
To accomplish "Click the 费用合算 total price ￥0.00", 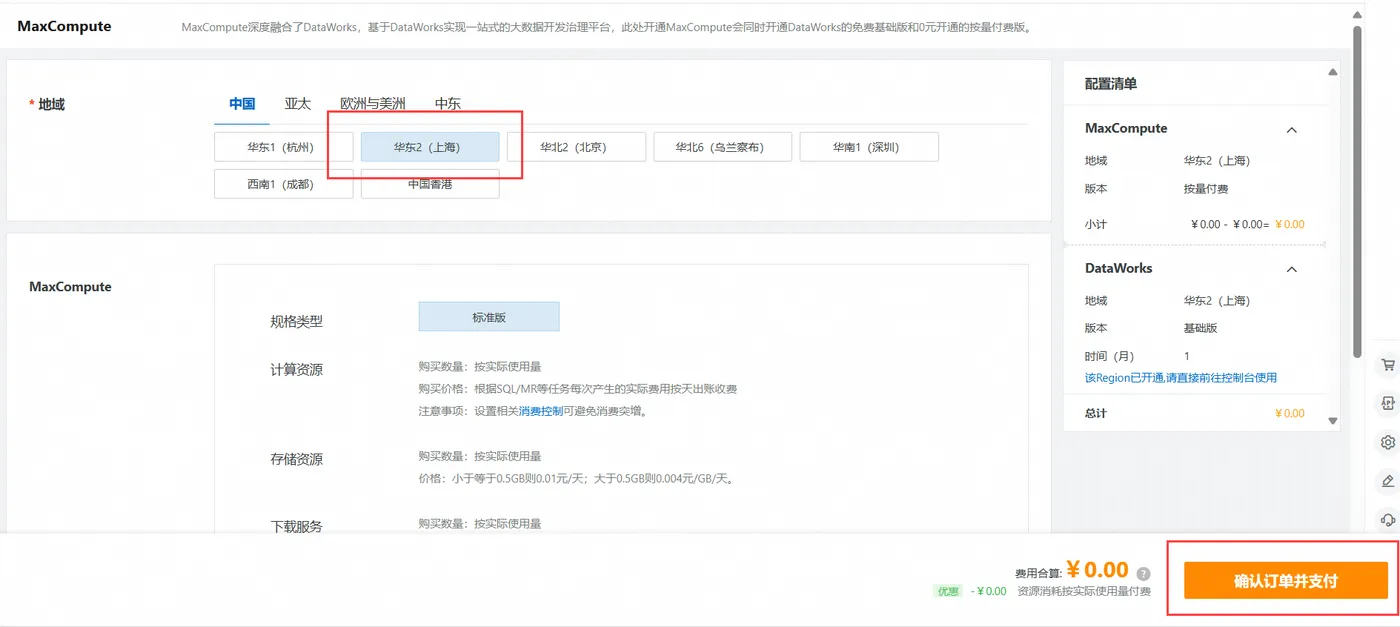I will [x=1097, y=570].
